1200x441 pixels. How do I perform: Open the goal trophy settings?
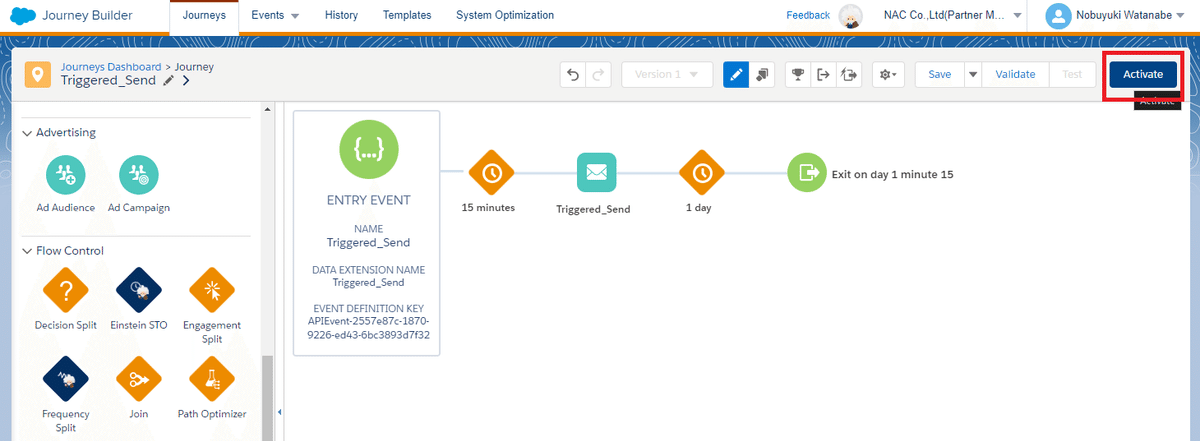(798, 75)
